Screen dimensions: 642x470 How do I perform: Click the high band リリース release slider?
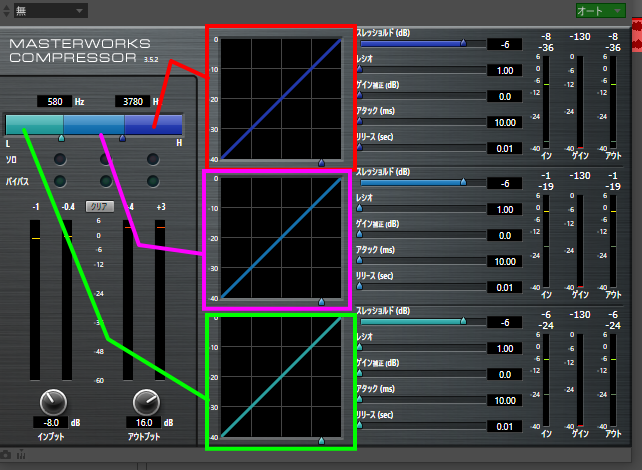point(423,148)
